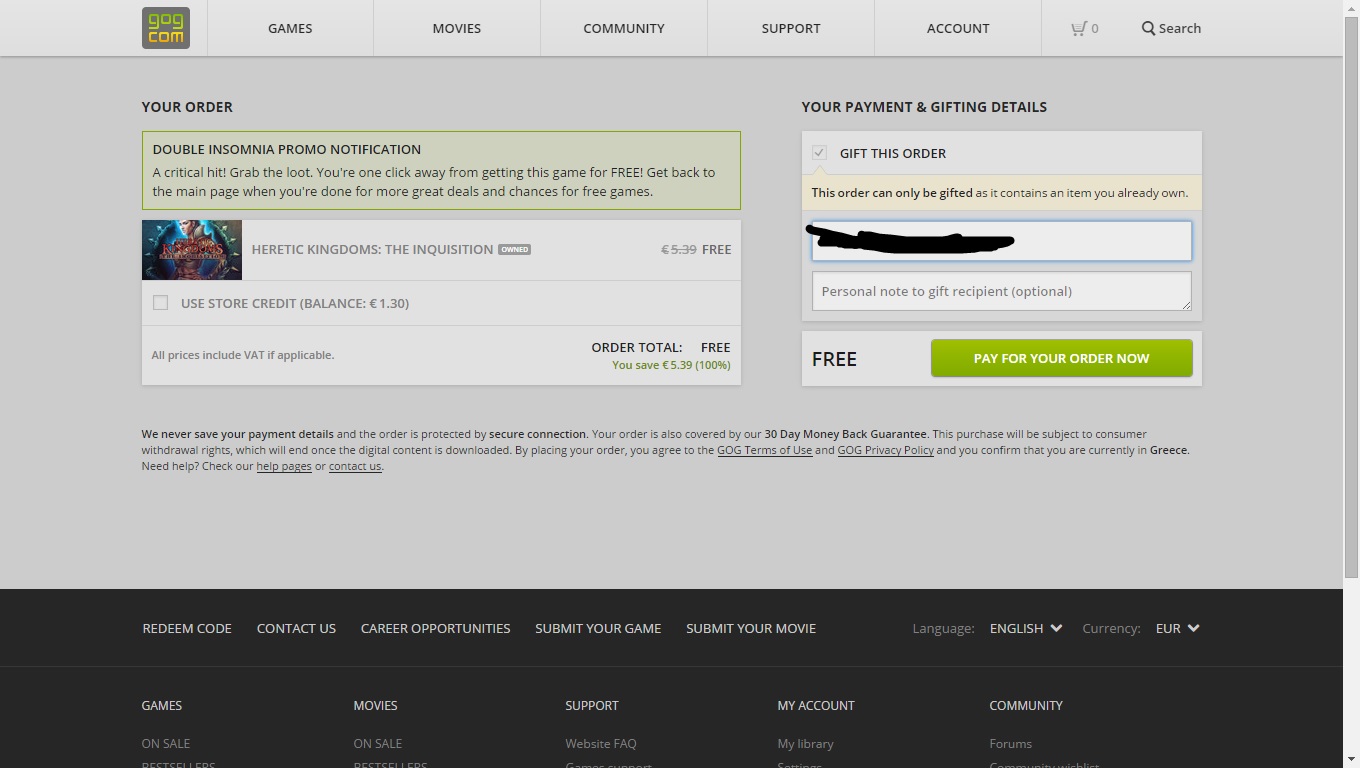Open SUBMIT YOUR MOVIE footer link
The width and height of the screenshot is (1360, 768).
tap(751, 628)
